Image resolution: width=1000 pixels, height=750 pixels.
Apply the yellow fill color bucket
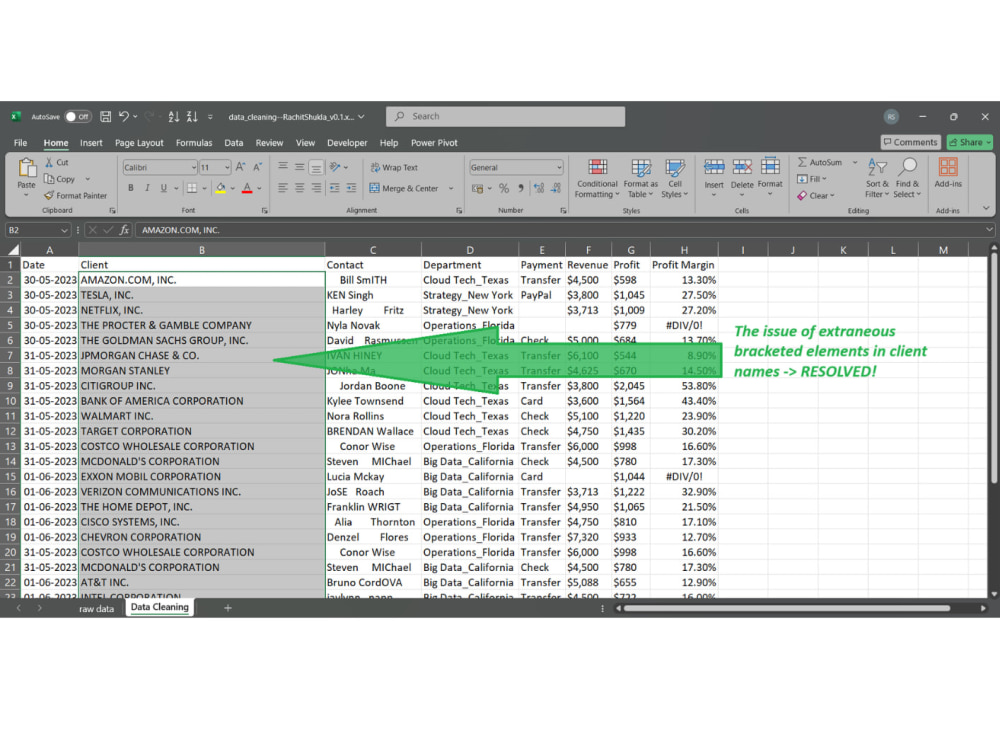coord(221,188)
